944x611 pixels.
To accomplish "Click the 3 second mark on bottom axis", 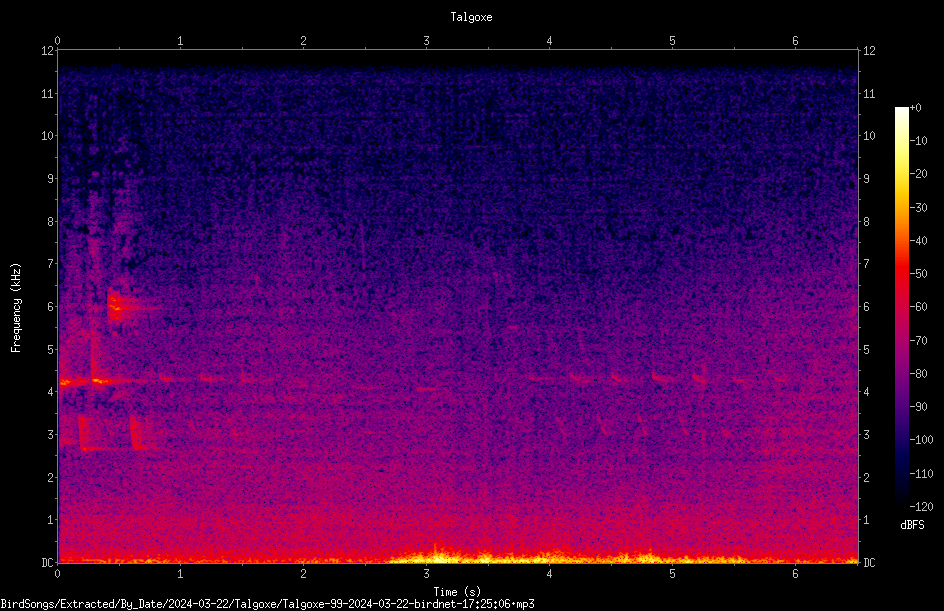I will click(426, 574).
